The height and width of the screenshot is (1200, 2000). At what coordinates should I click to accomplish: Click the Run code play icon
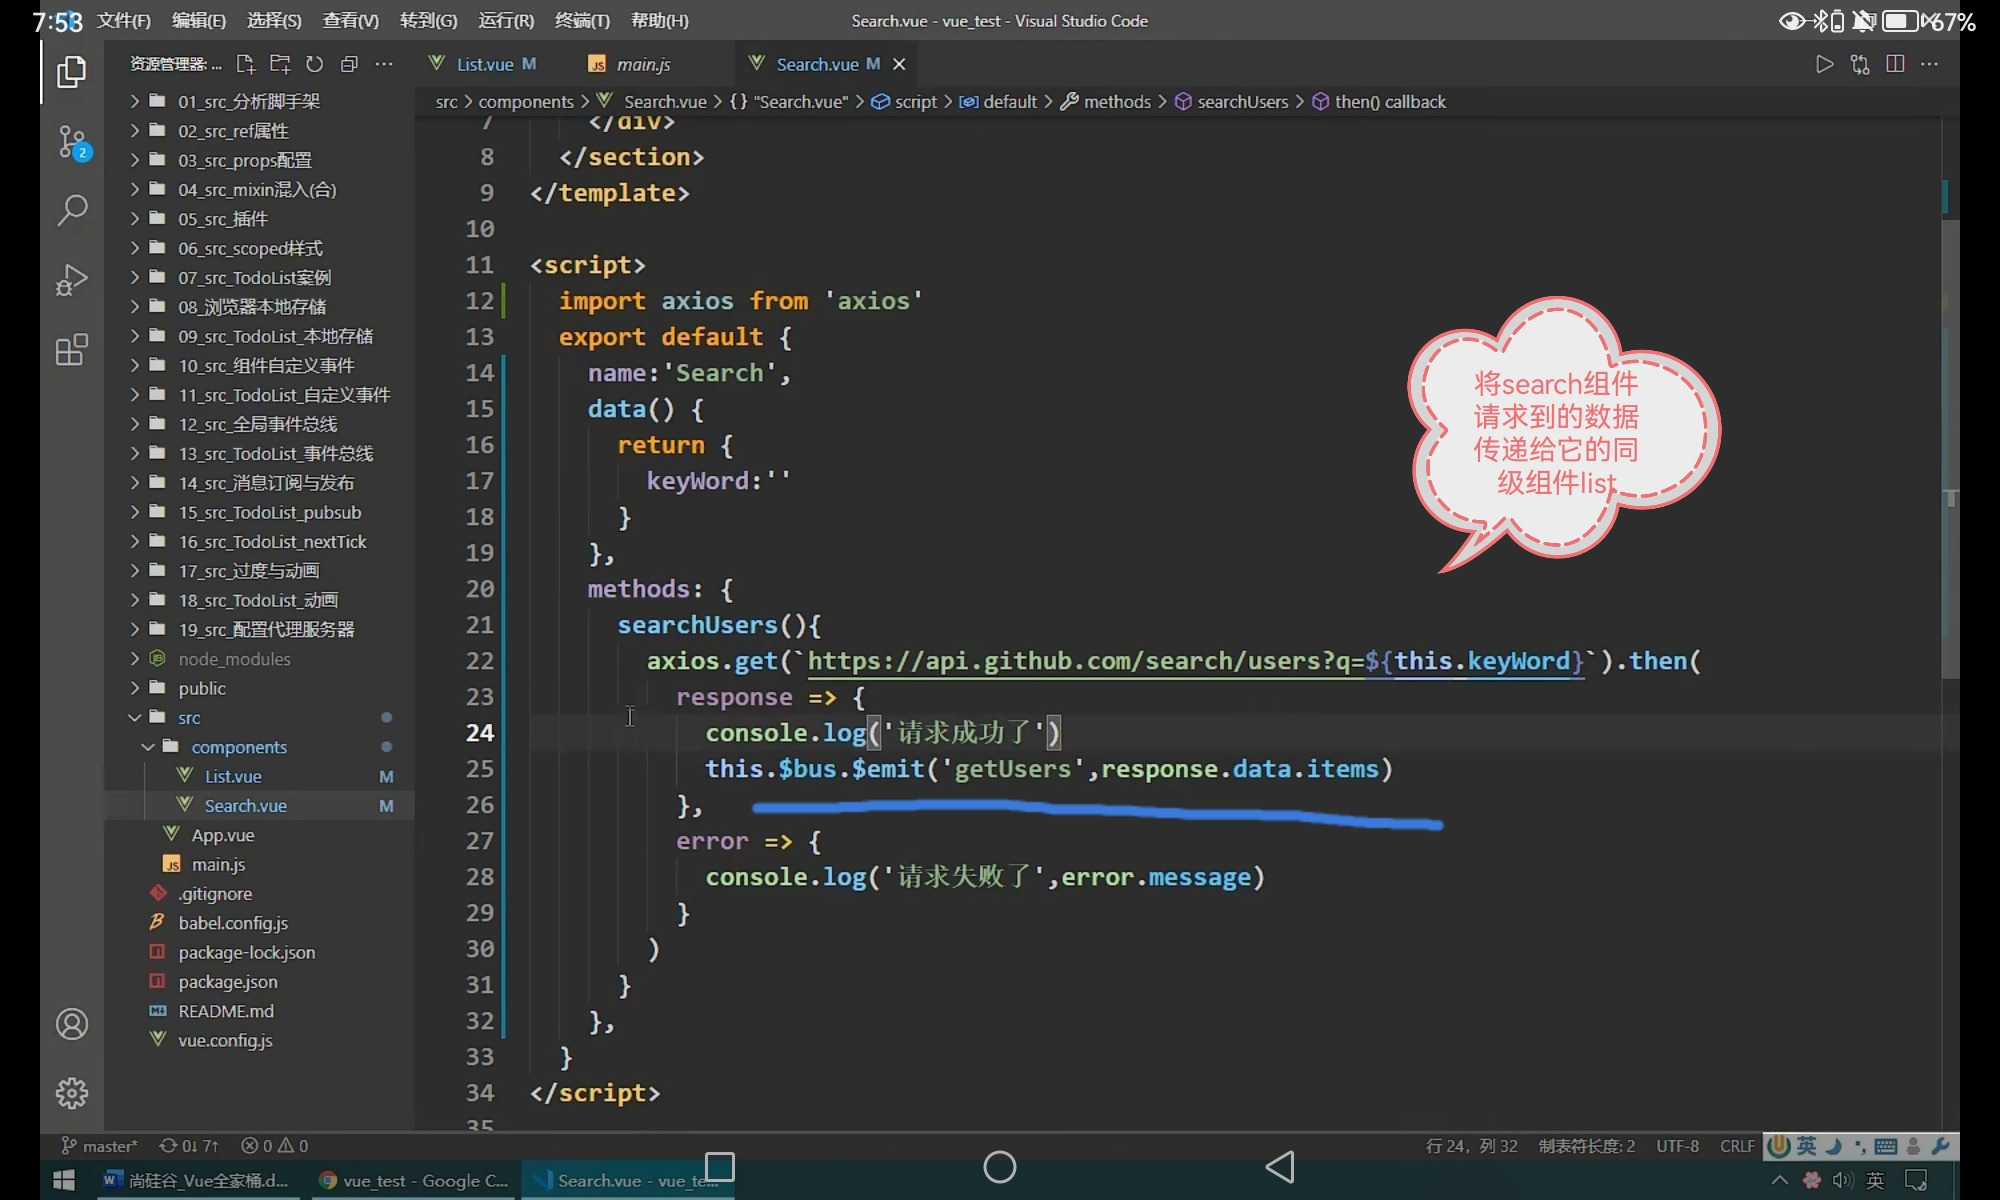tap(1824, 64)
